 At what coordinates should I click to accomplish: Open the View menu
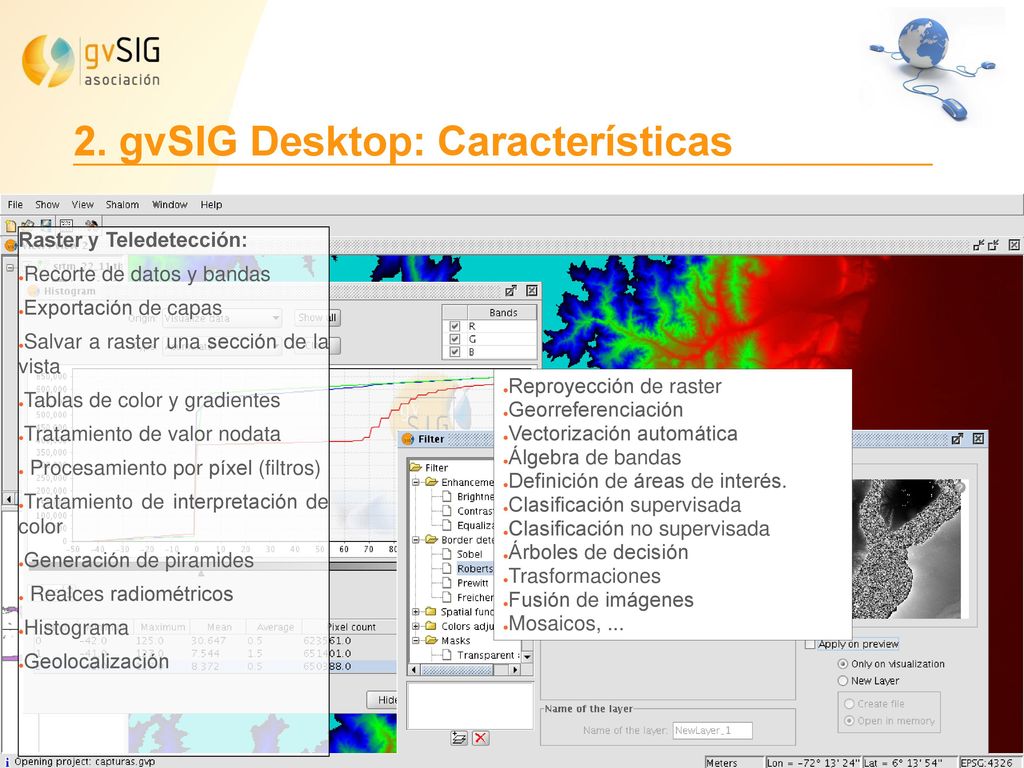(x=82, y=204)
